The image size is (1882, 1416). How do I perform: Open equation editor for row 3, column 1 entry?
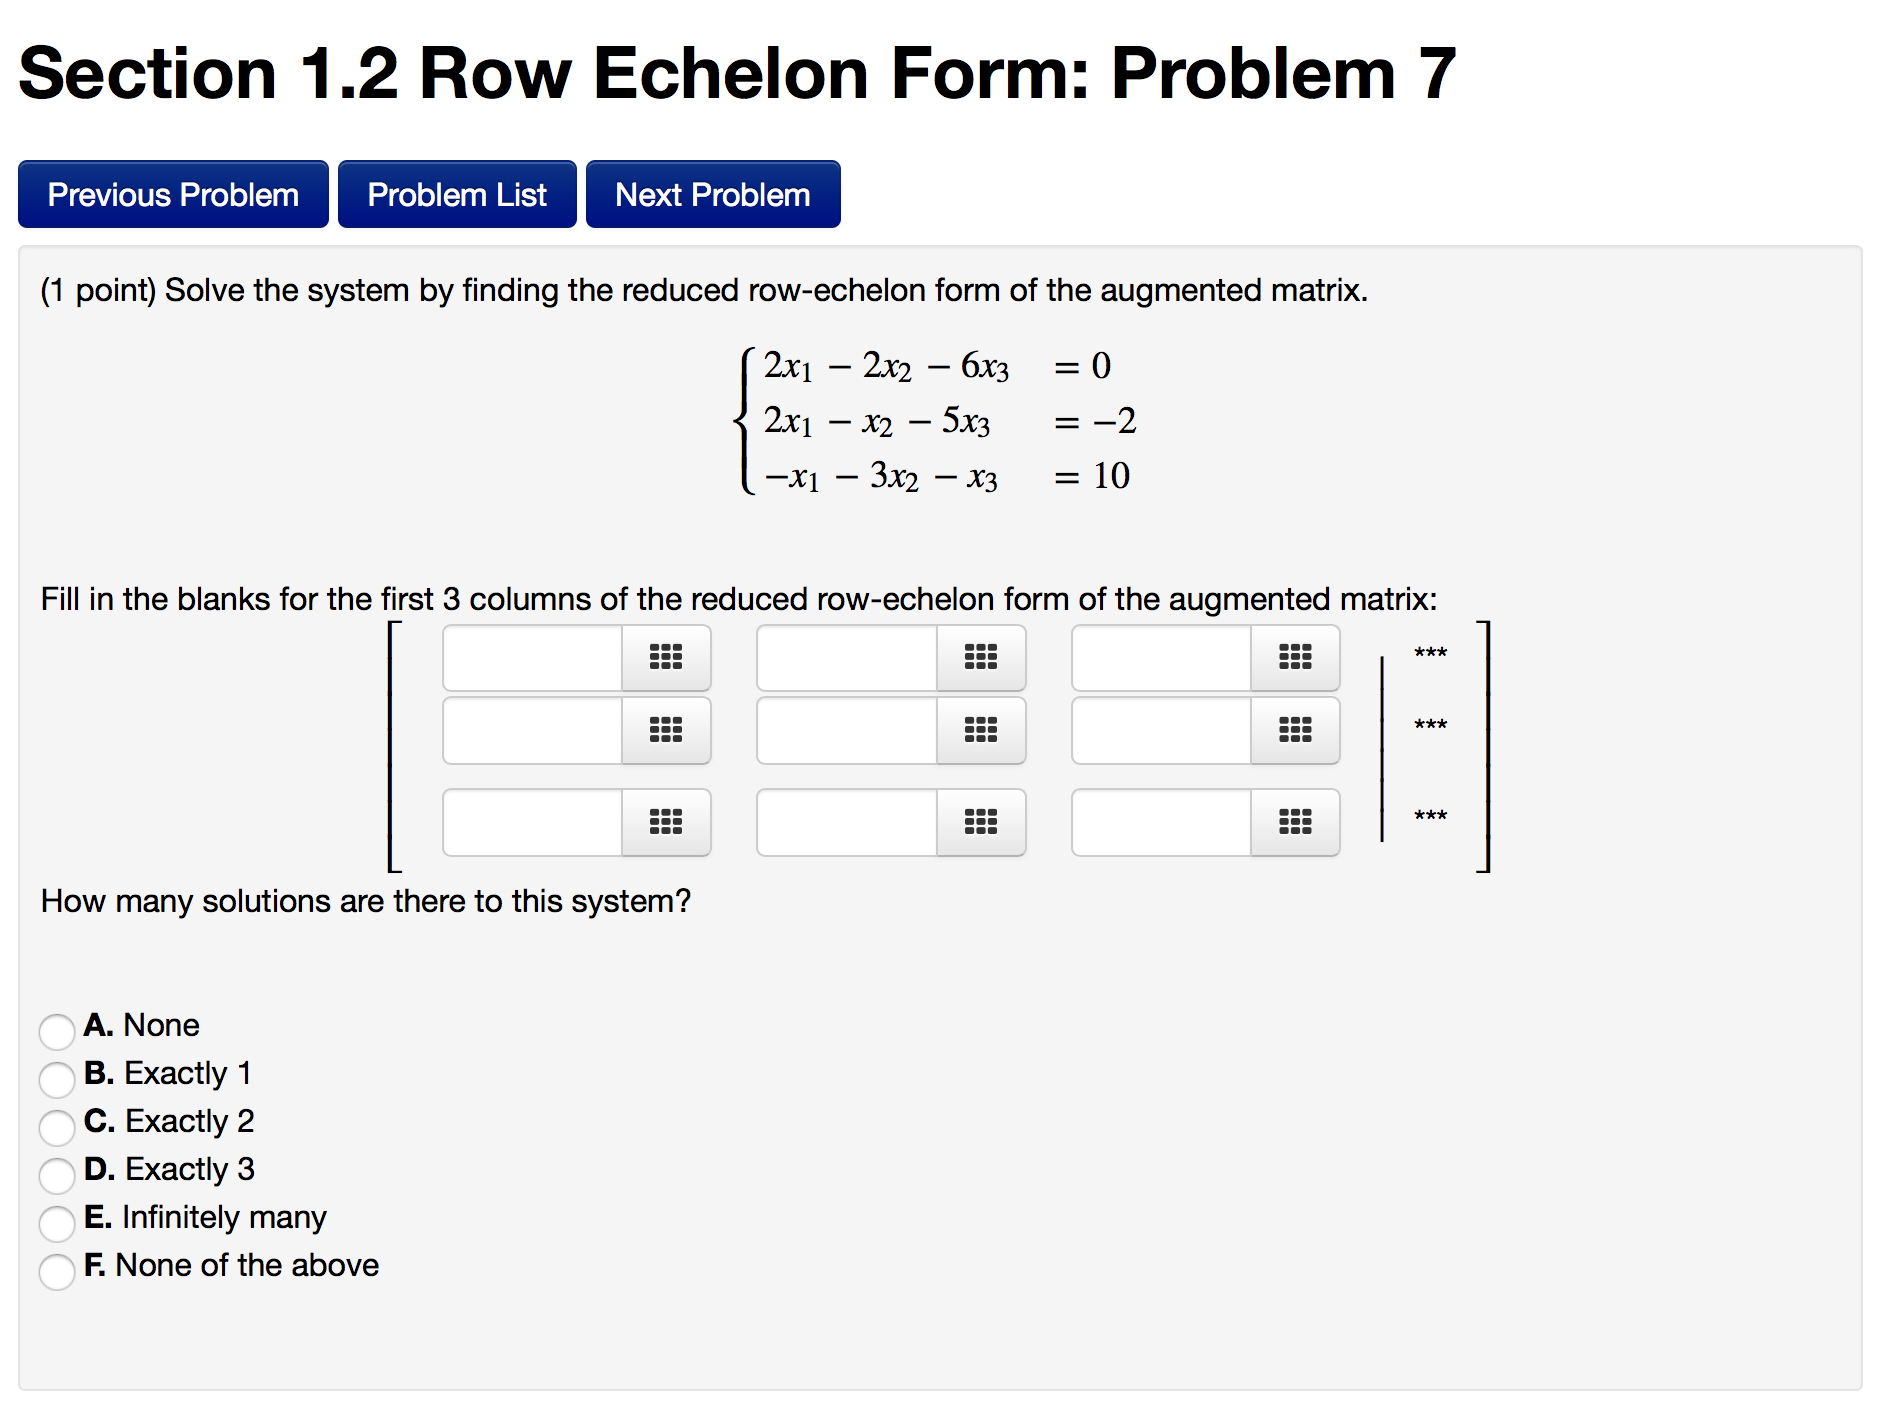coord(666,822)
